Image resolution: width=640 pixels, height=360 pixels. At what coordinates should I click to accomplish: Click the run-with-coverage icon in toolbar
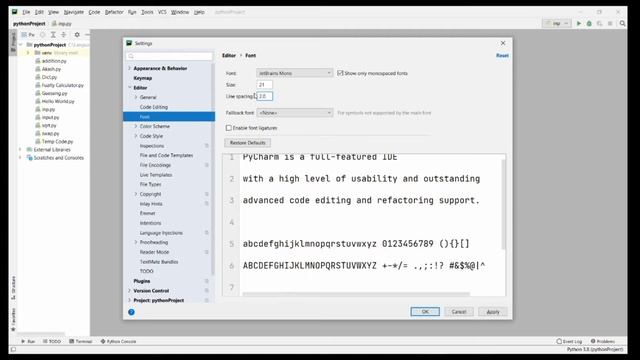pos(600,24)
